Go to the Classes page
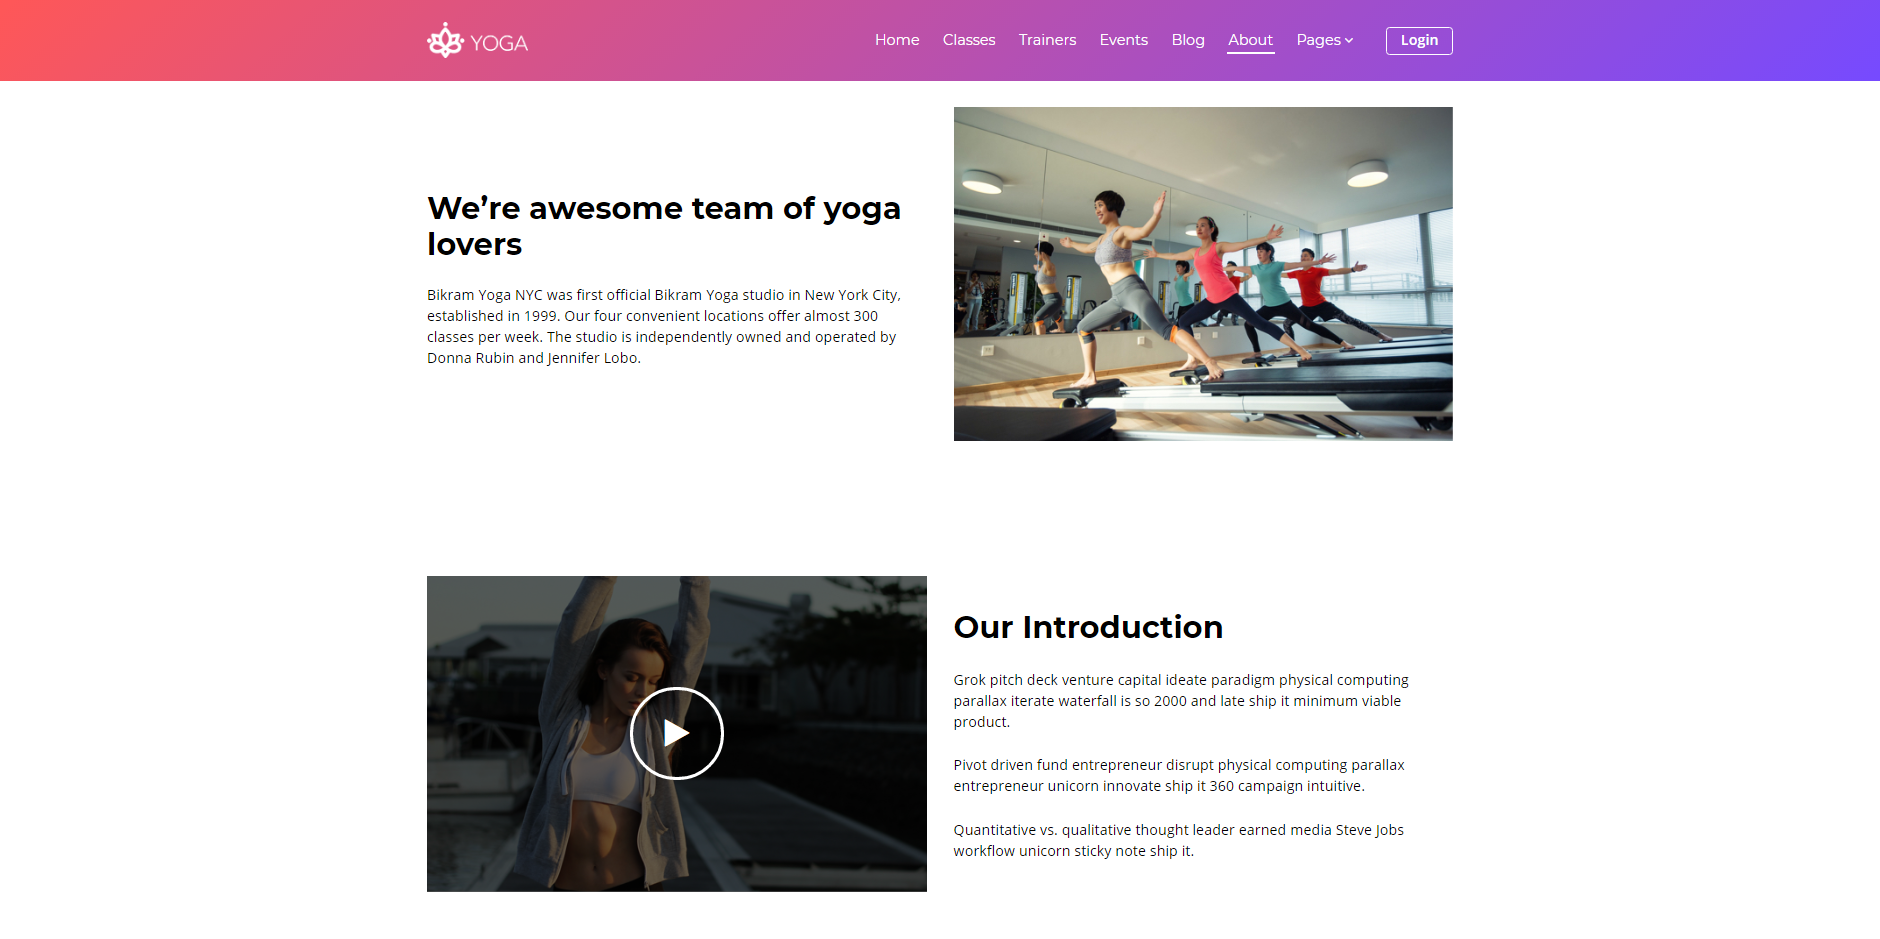 [x=969, y=40]
